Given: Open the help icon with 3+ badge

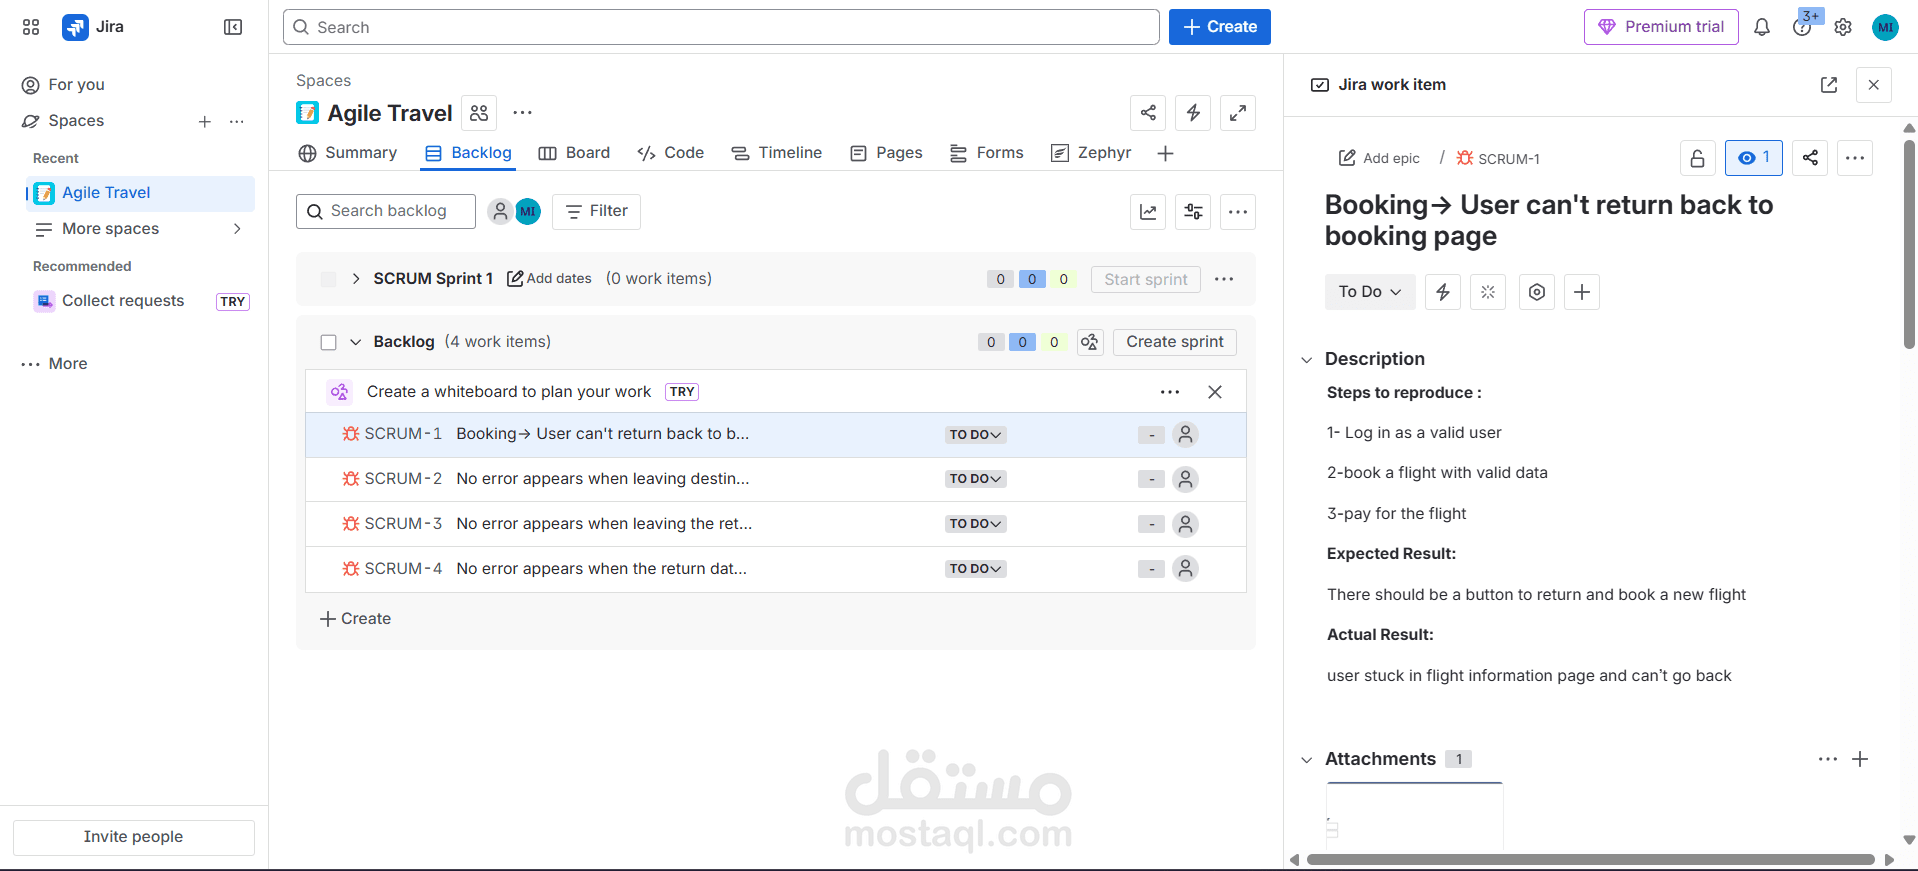Looking at the screenshot, I should tap(1802, 27).
